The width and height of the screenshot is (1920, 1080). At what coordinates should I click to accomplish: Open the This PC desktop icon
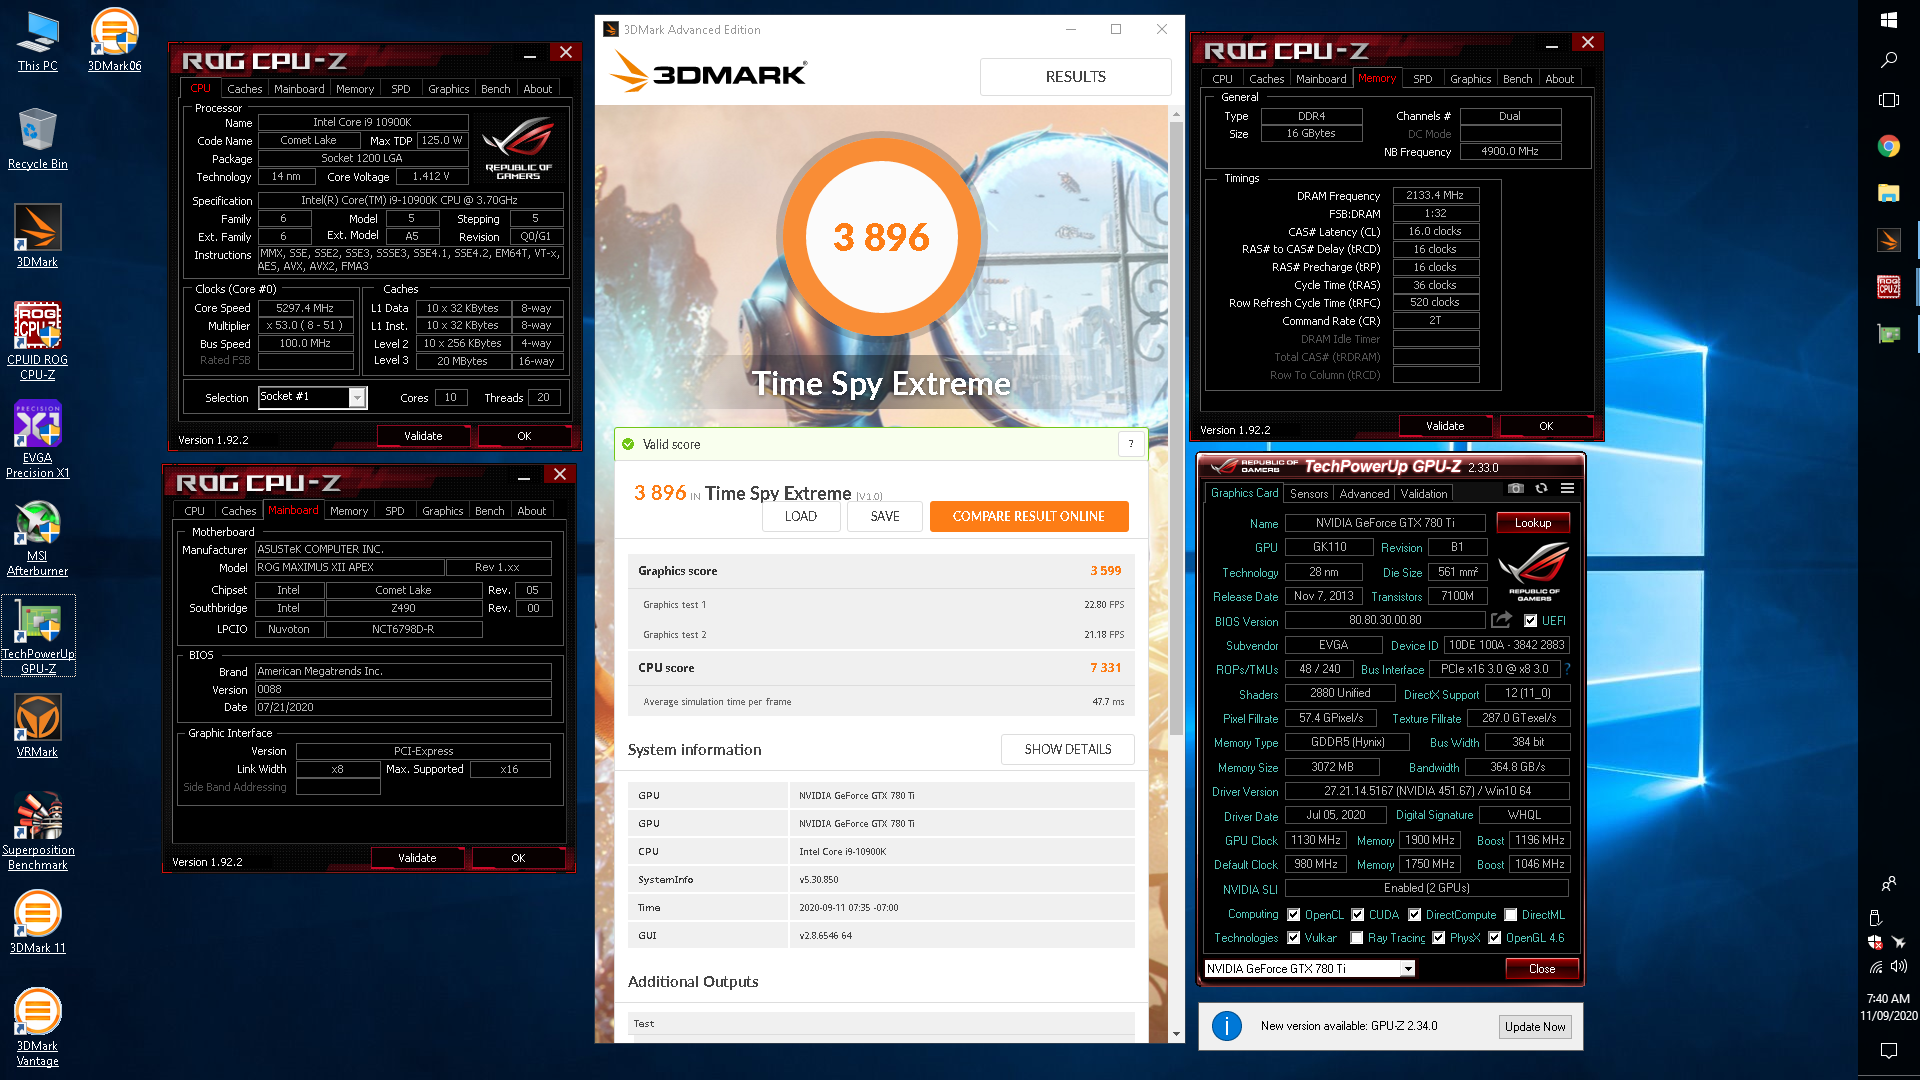point(38,41)
